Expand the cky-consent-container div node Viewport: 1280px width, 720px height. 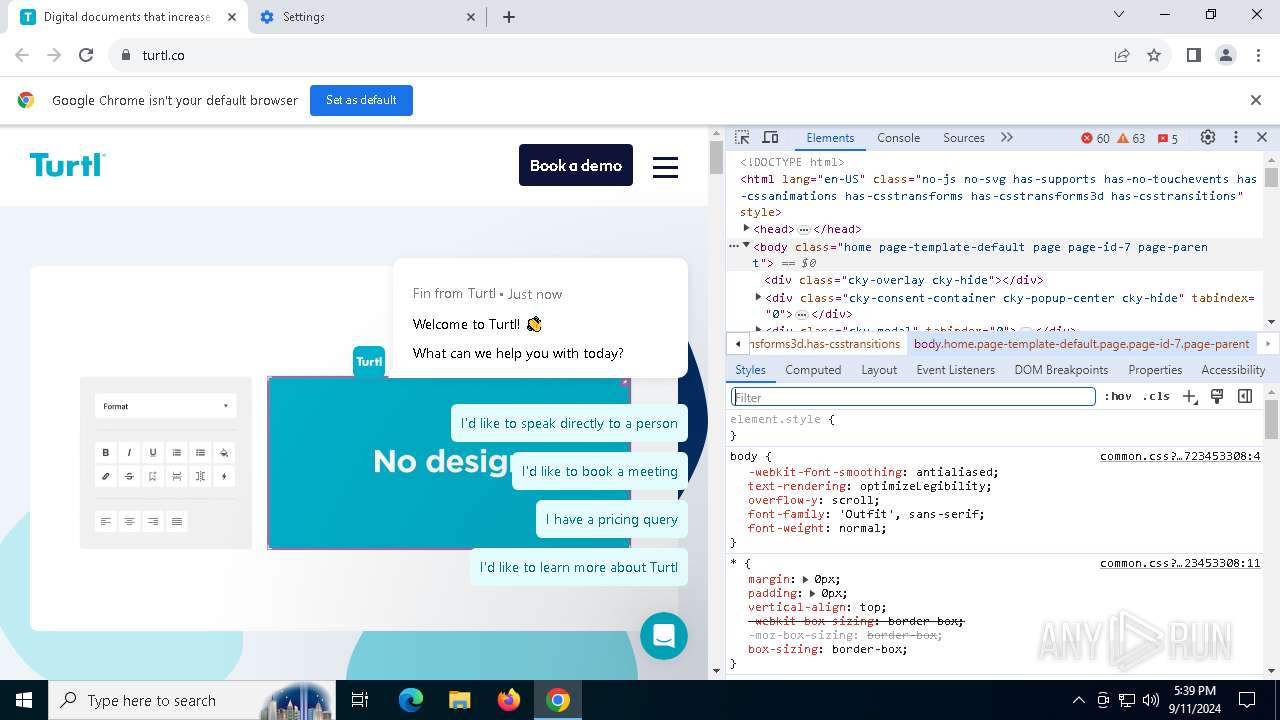pos(758,298)
